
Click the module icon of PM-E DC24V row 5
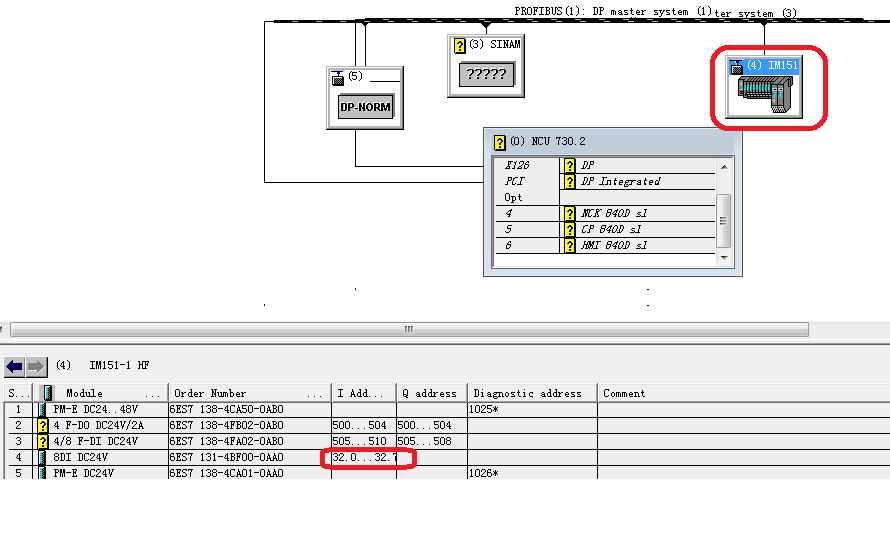coord(42,472)
